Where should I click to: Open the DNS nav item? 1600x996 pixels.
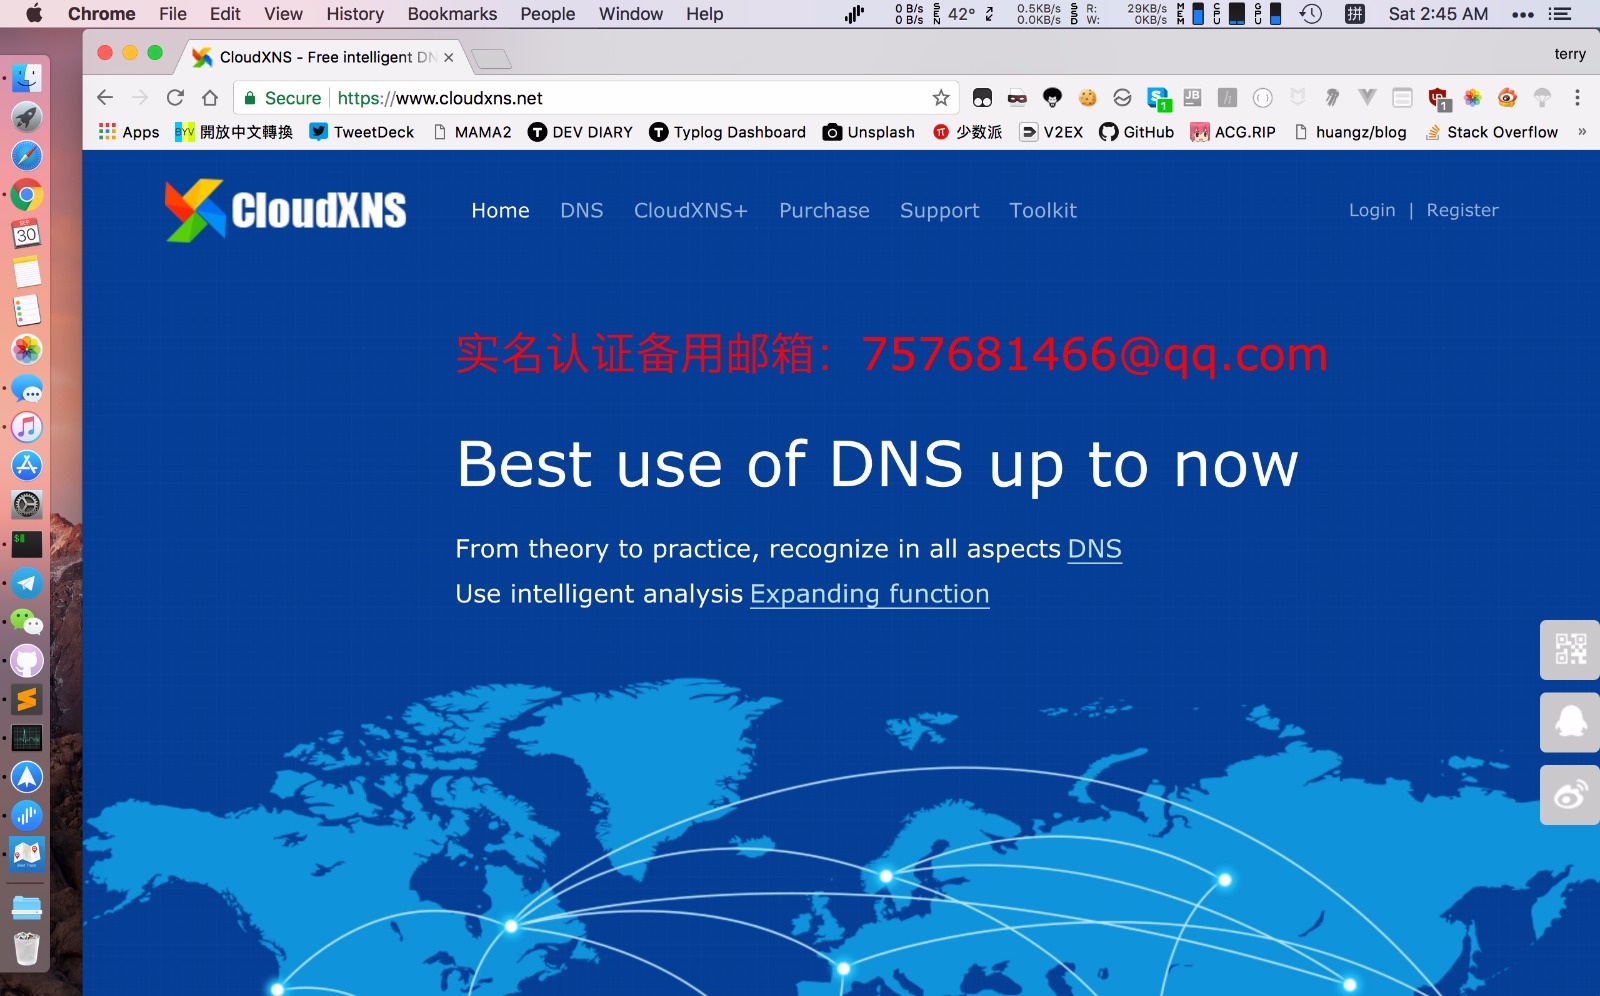click(x=582, y=210)
